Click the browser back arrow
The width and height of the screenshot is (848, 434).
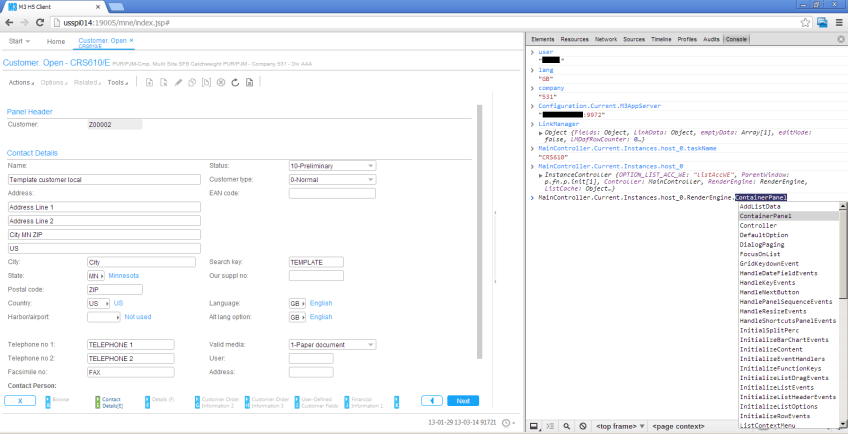click(x=9, y=23)
